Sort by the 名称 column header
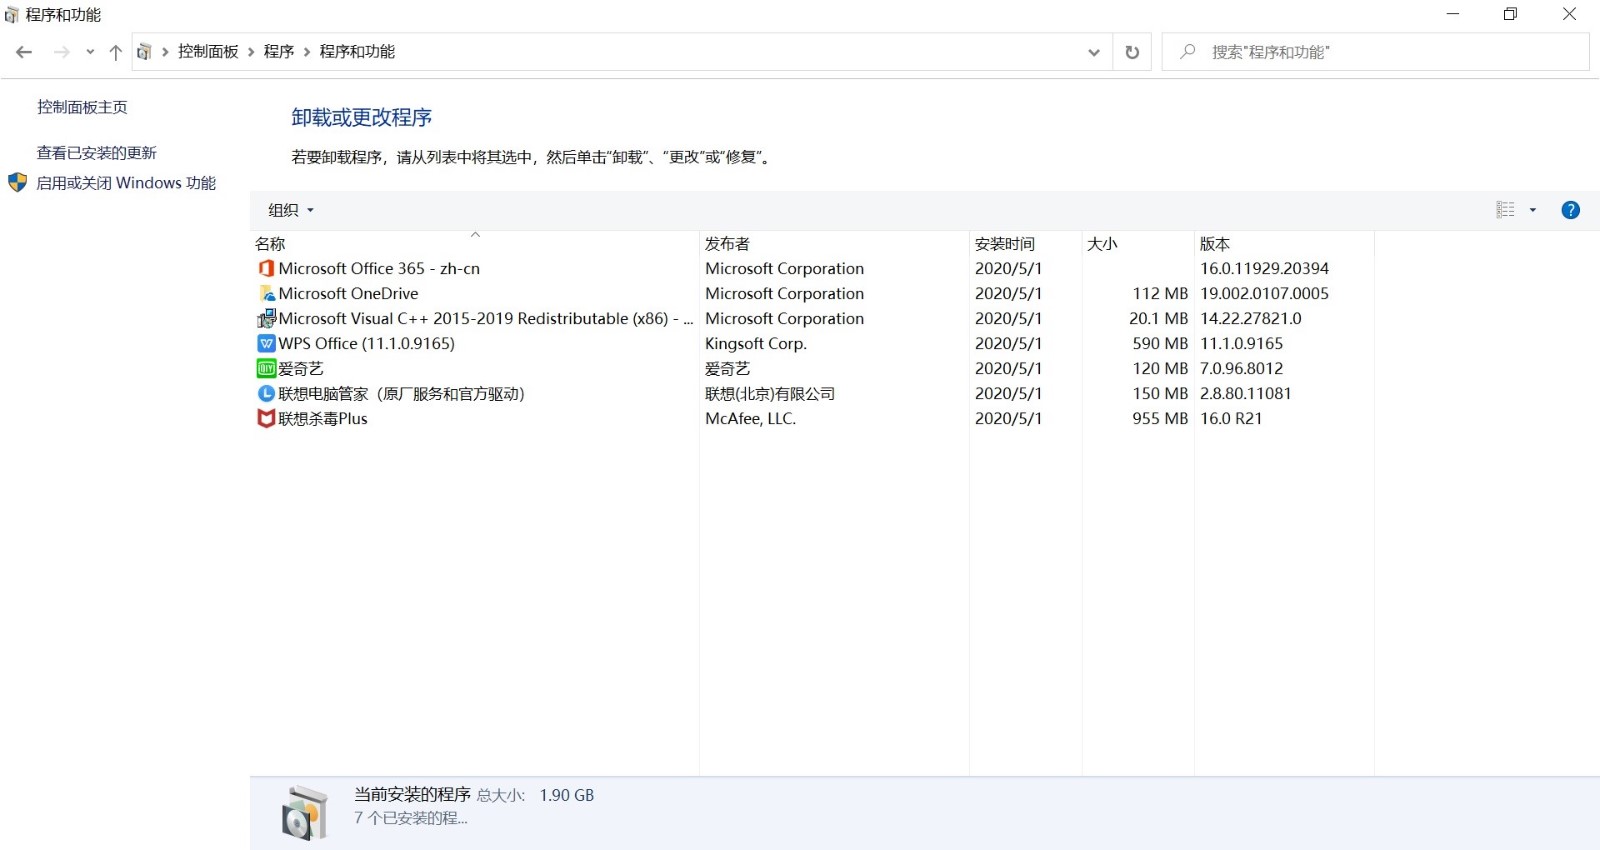Image resolution: width=1600 pixels, height=850 pixels. coord(475,244)
